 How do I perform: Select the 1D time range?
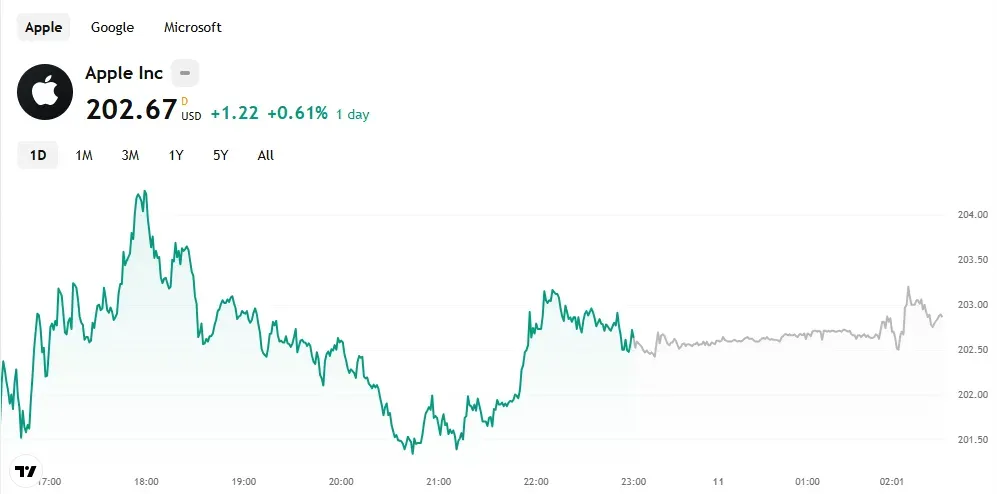point(38,155)
